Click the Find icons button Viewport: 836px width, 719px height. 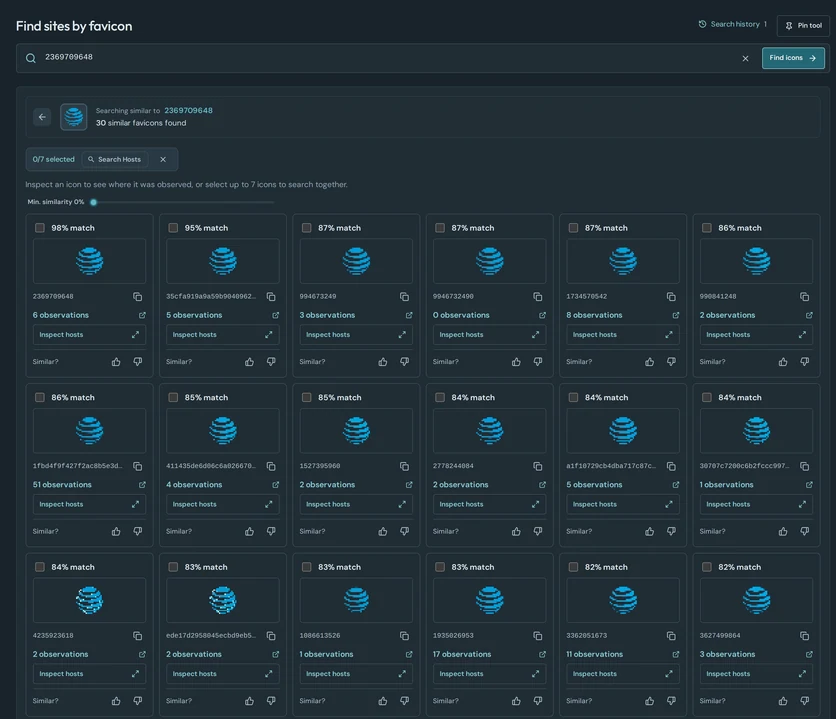coord(793,58)
